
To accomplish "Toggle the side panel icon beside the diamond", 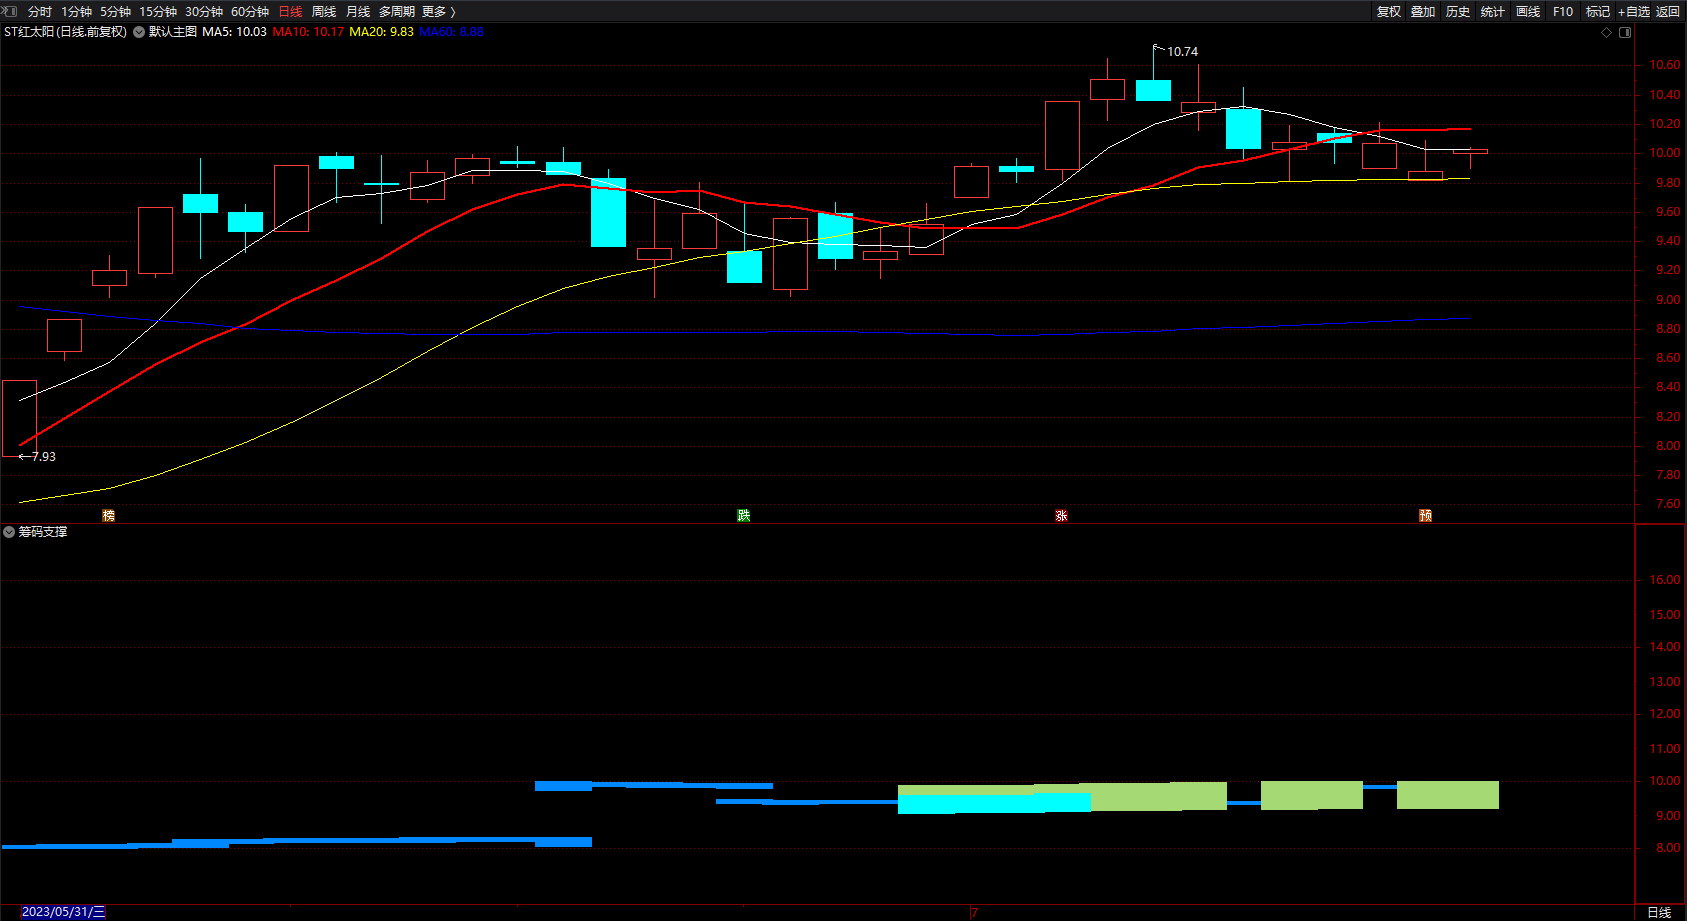I will 1625,32.
